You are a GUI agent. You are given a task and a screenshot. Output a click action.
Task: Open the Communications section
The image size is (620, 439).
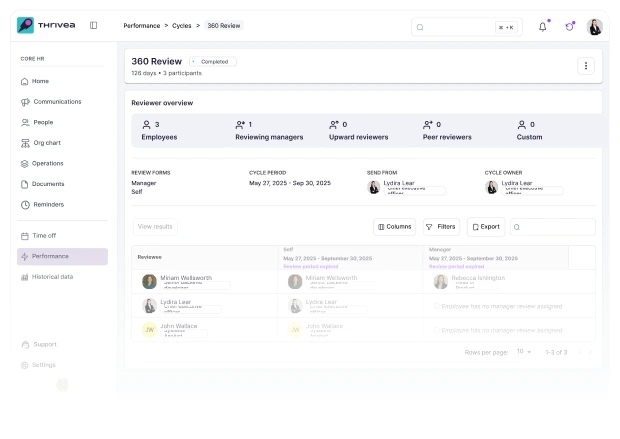(x=57, y=102)
